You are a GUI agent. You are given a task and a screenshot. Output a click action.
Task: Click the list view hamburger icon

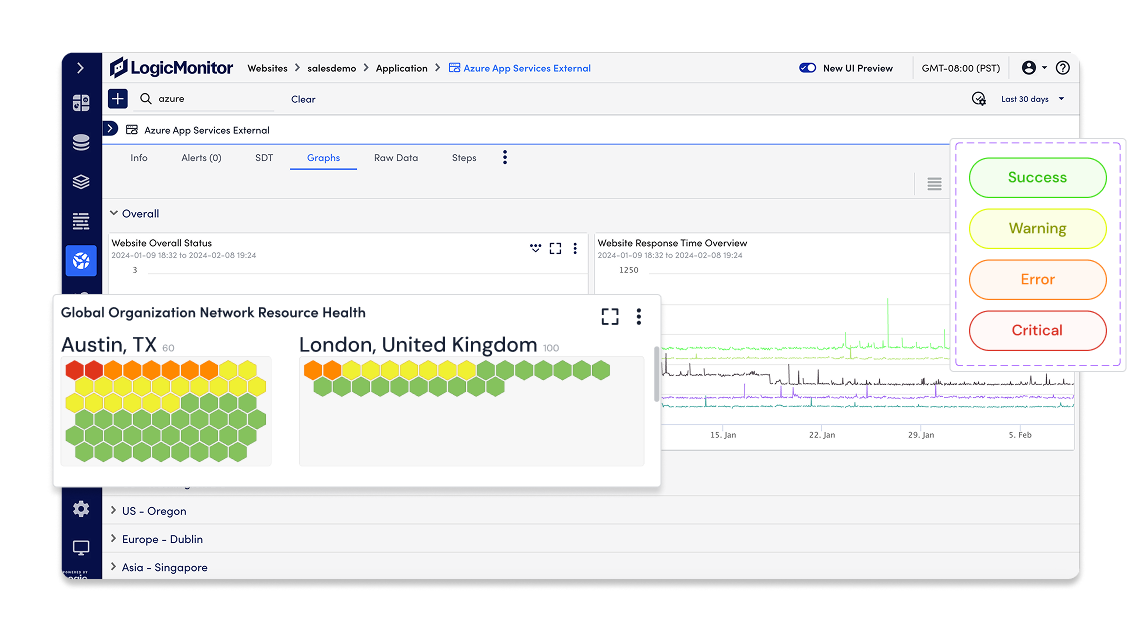click(x=934, y=184)
